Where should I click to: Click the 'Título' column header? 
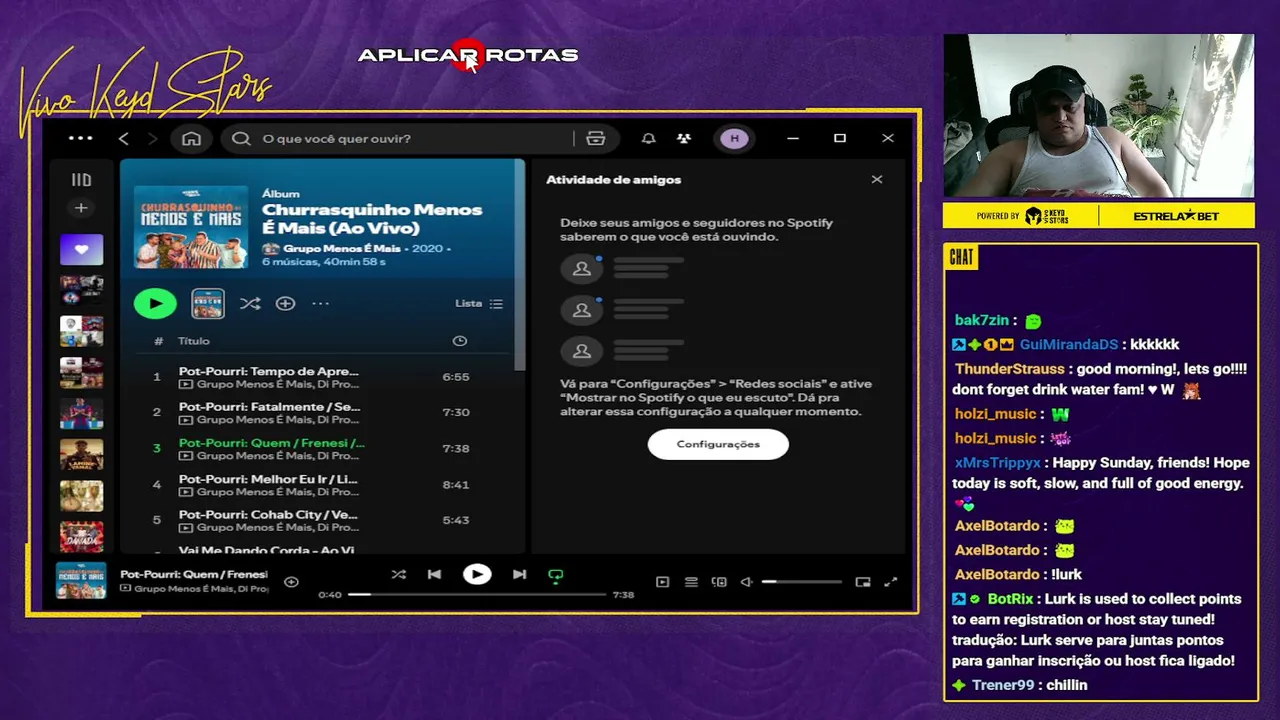pyautogui.click(x=194, y=341)
